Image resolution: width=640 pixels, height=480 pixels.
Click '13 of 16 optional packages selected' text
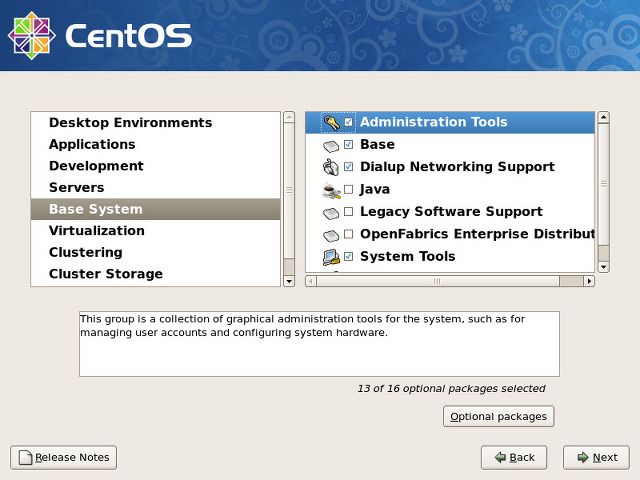click(451, 389)
